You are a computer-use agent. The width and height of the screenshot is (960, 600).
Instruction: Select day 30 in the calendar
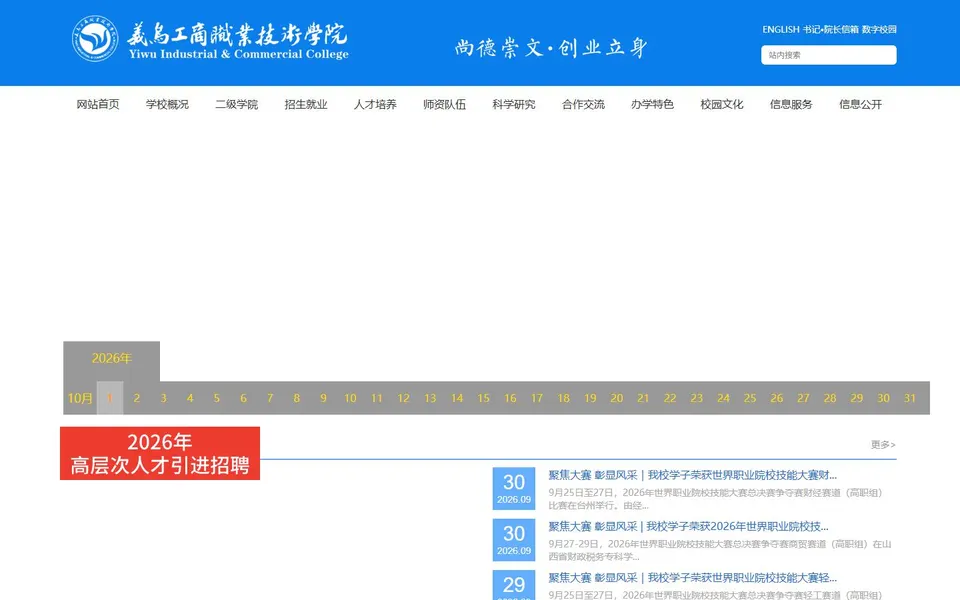[x=883, y=398]
